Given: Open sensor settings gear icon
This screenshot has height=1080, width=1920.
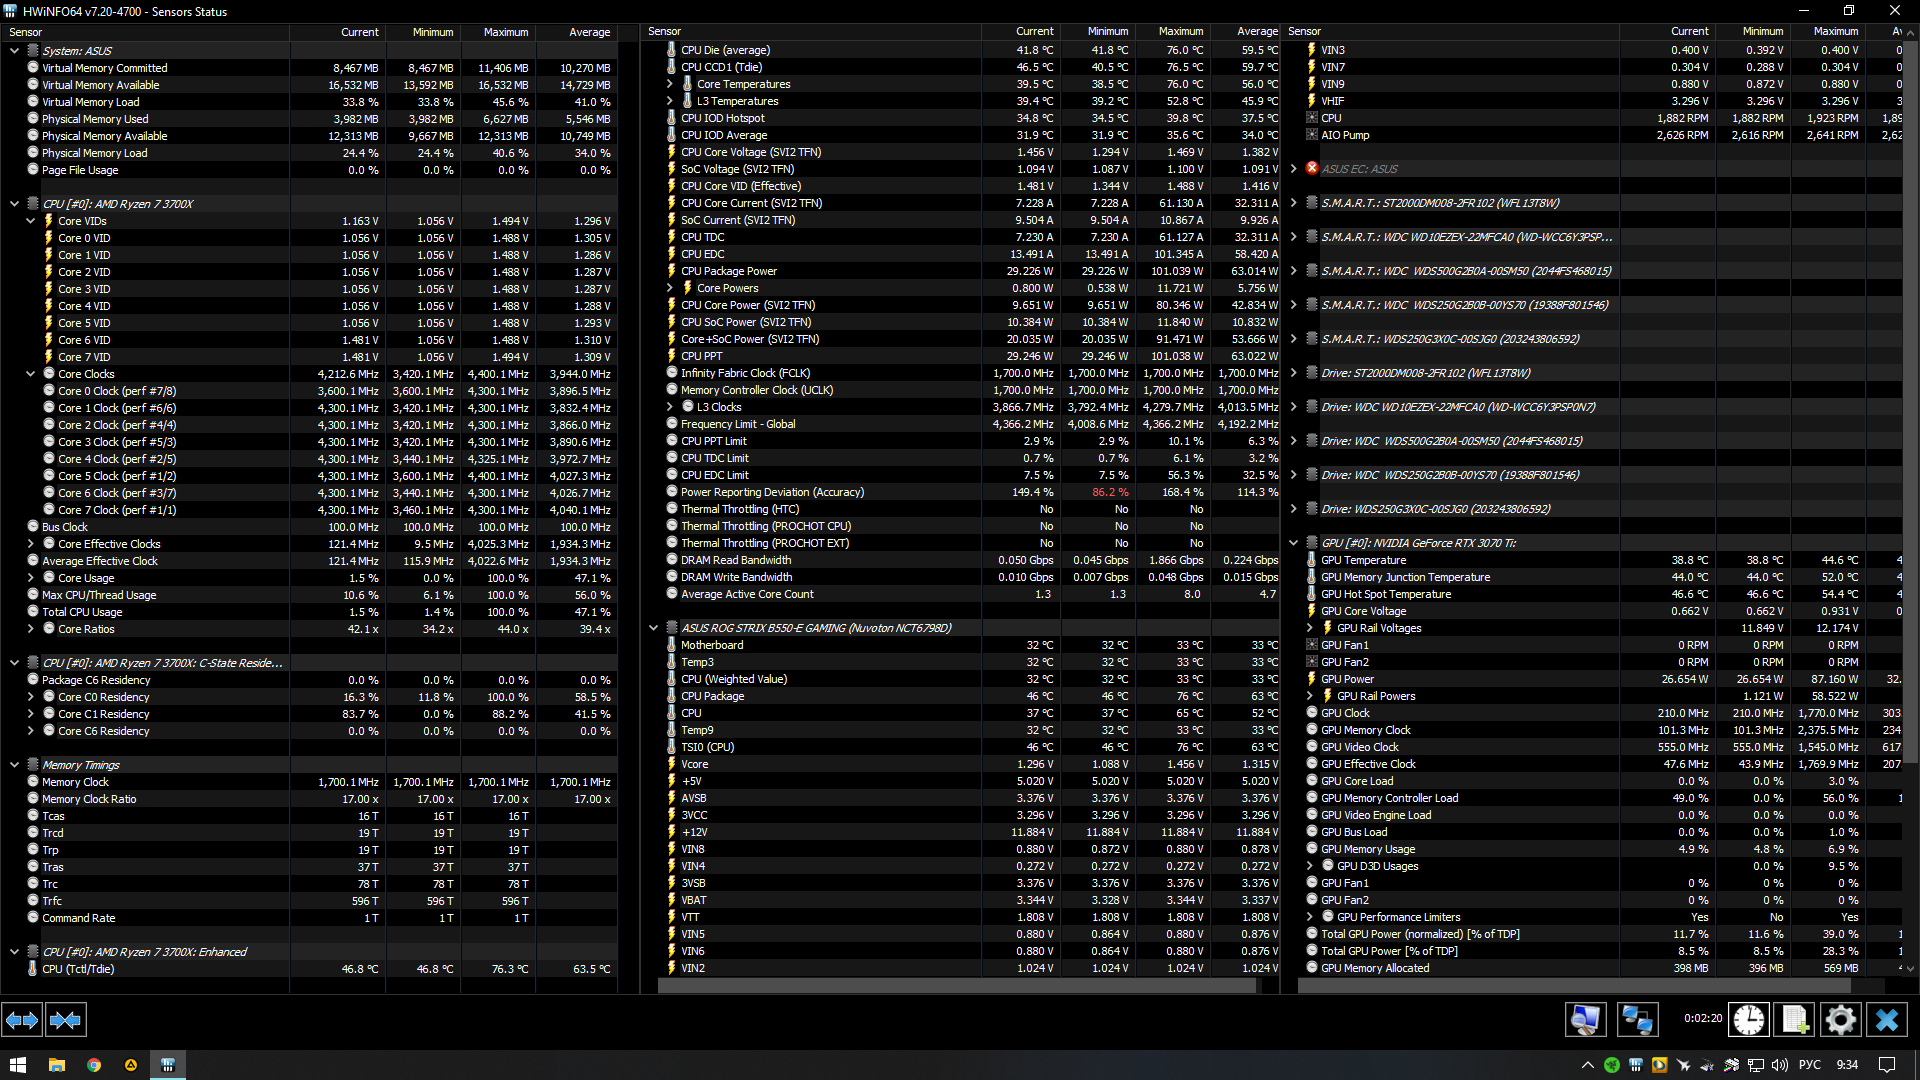Looking at the screenshot, I should pos(1840,1020).
